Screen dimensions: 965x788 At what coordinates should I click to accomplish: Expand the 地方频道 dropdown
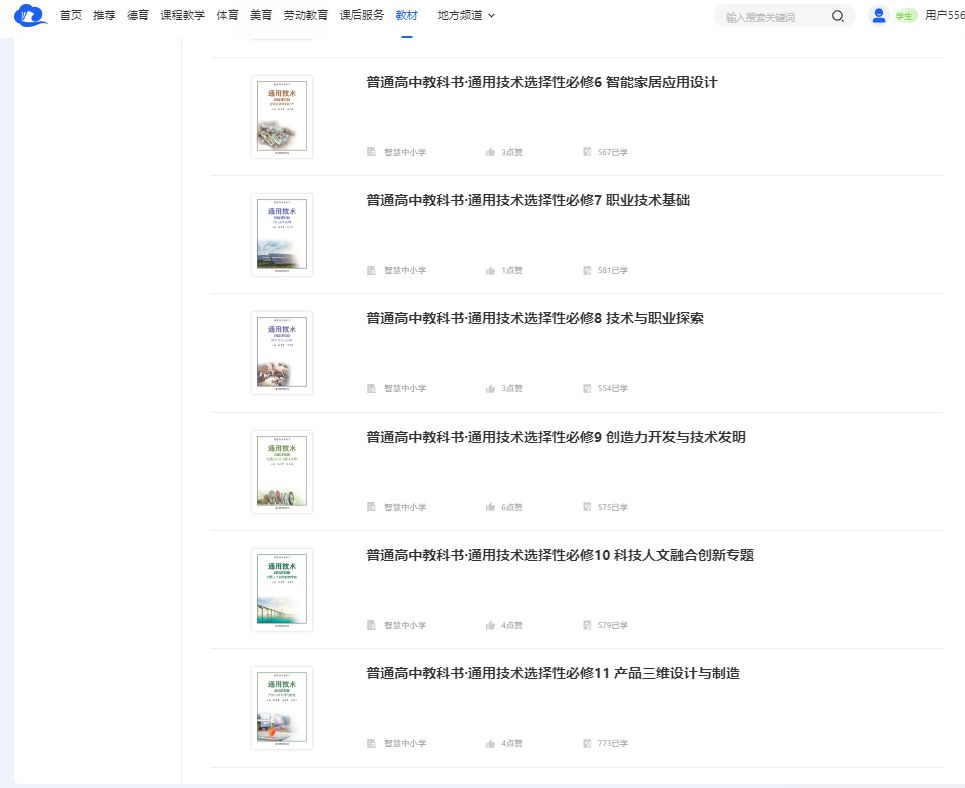point(466,15)
